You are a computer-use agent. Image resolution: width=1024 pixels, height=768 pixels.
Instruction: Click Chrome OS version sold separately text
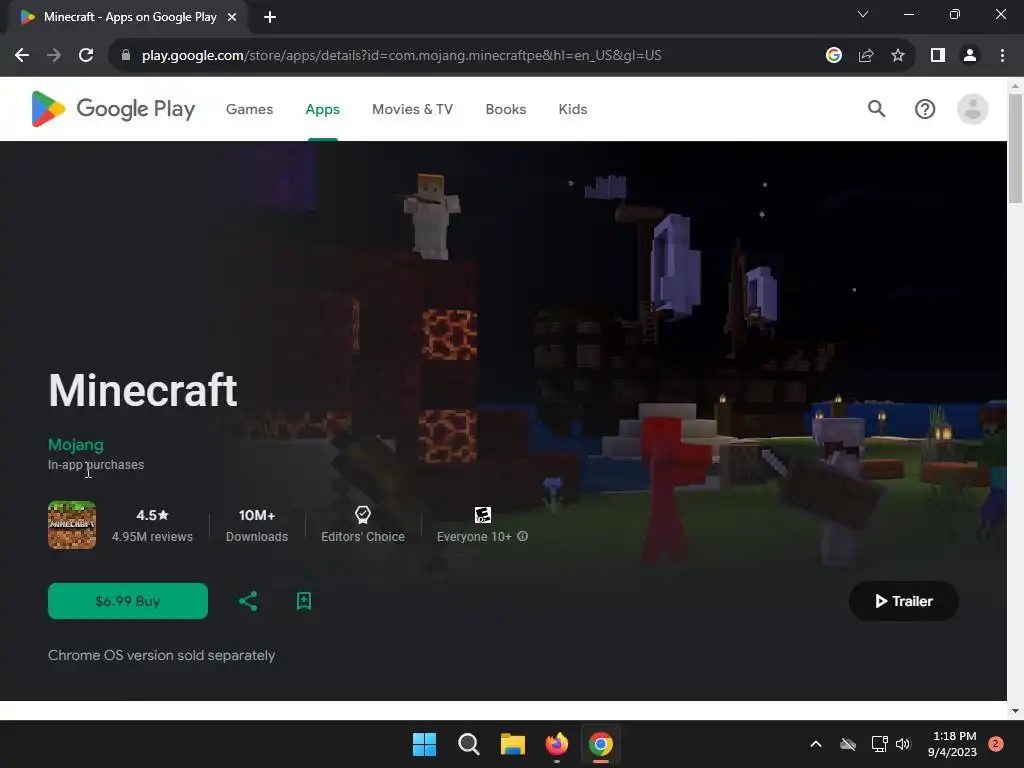tap(161, 655)
